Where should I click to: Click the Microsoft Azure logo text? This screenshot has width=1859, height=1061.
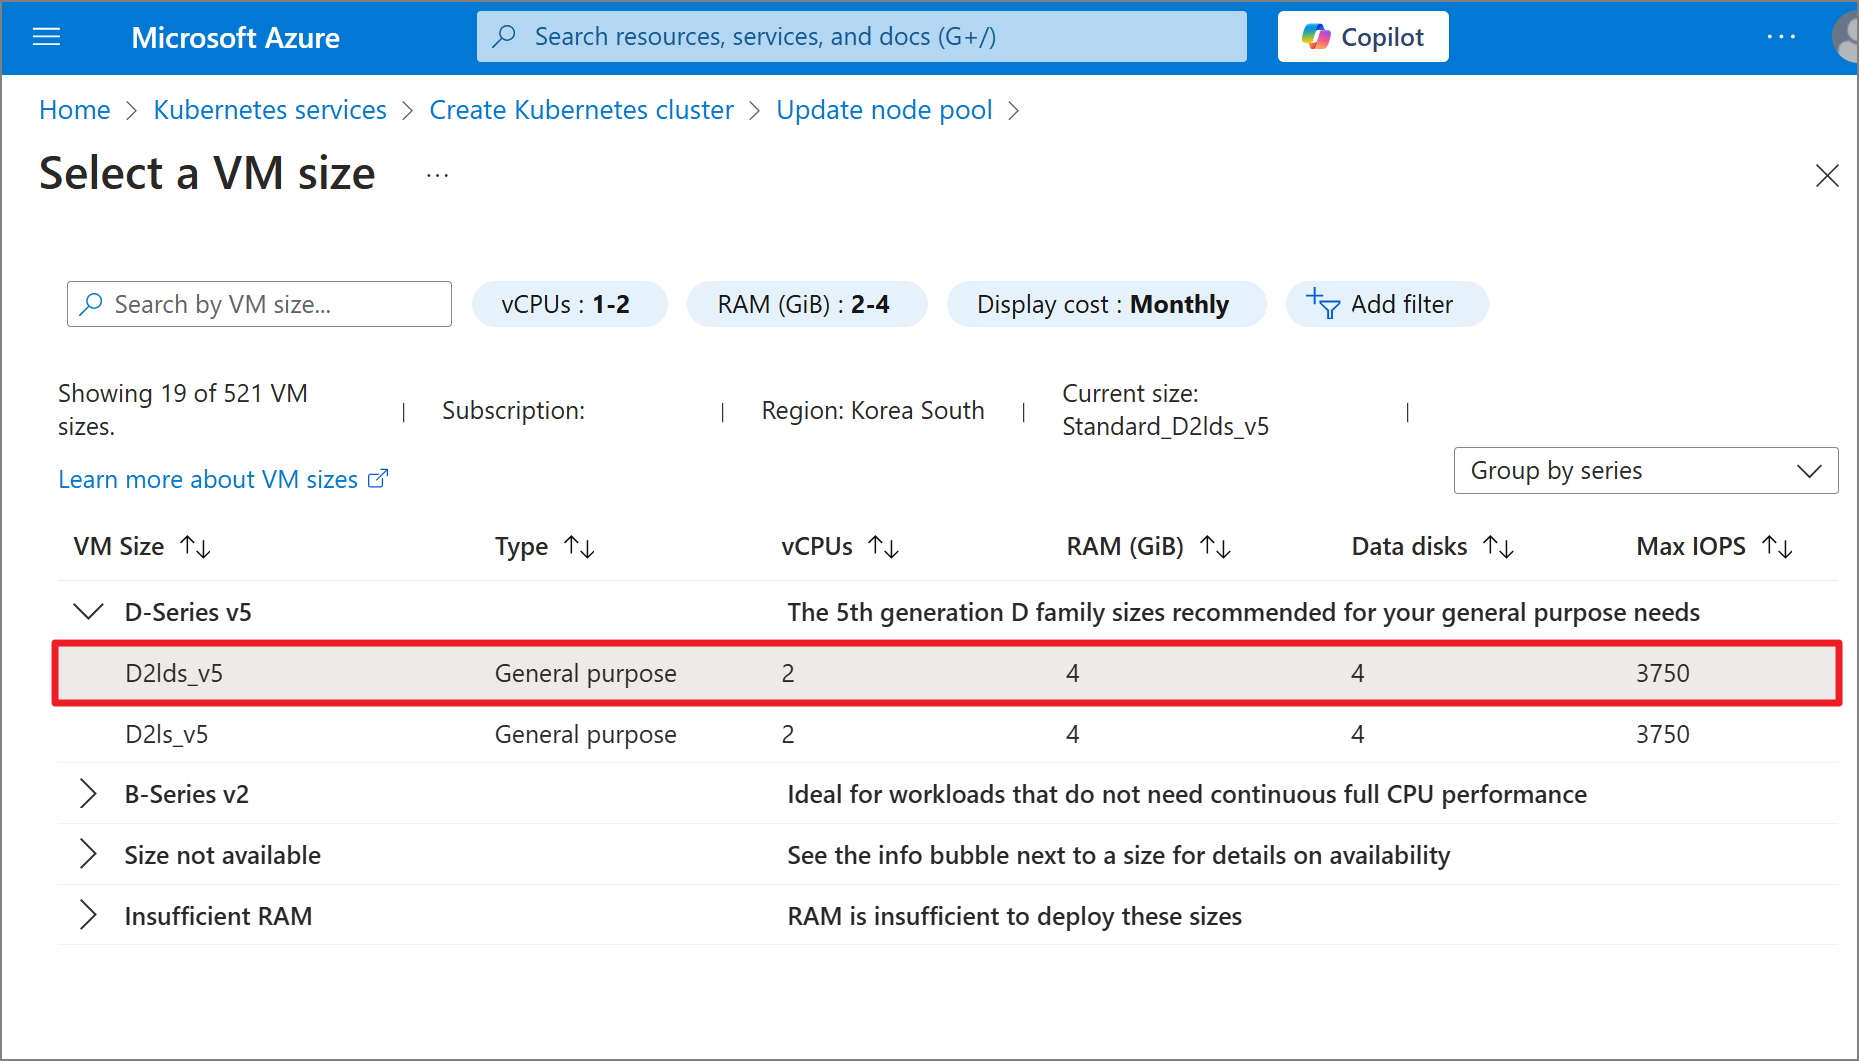(236, 38)
